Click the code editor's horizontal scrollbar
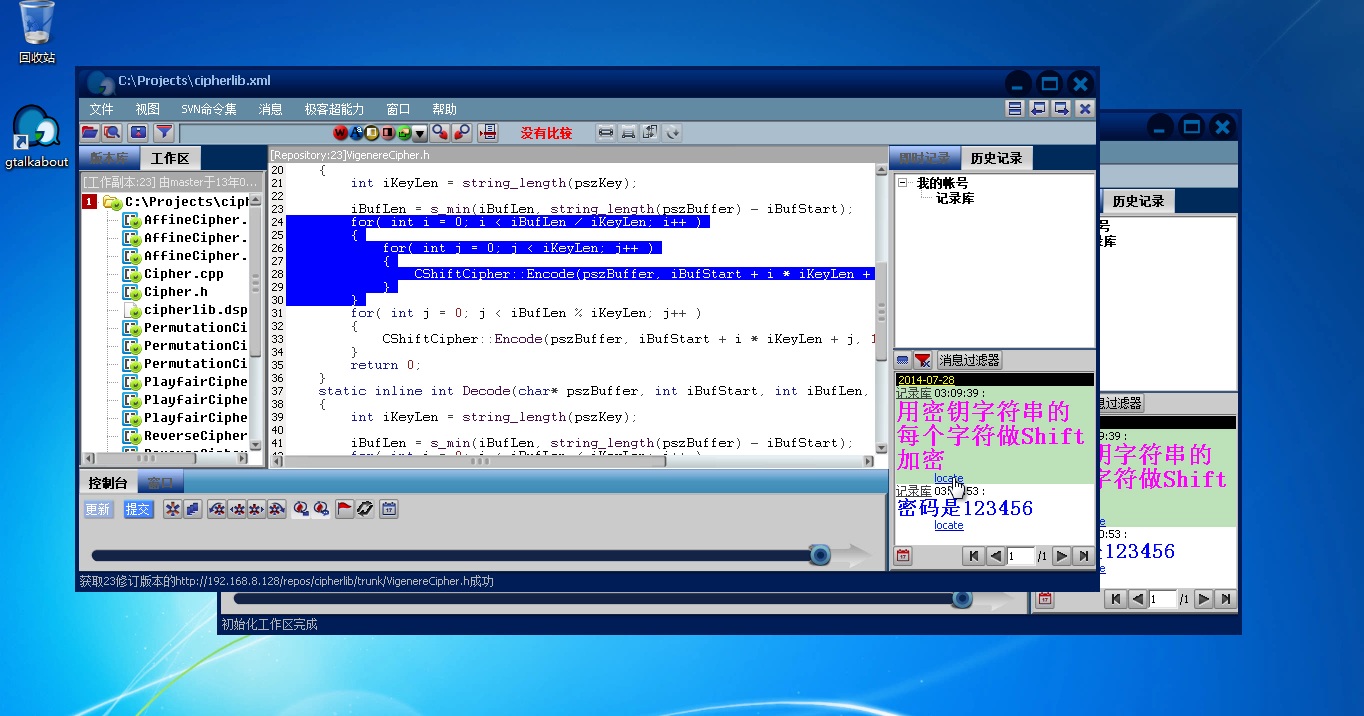 point(572,461)
